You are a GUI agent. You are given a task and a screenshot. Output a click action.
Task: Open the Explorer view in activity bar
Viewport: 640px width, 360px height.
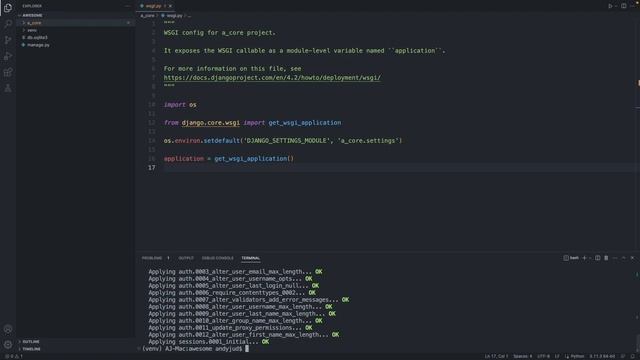pyautogui.click(x=8, y=8)
